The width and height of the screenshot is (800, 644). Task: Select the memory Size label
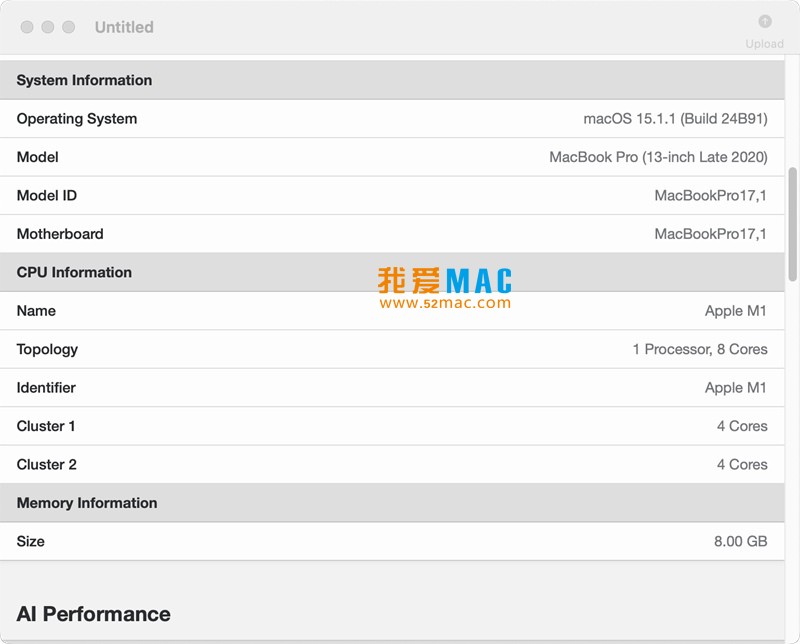[x=30, y=541]
